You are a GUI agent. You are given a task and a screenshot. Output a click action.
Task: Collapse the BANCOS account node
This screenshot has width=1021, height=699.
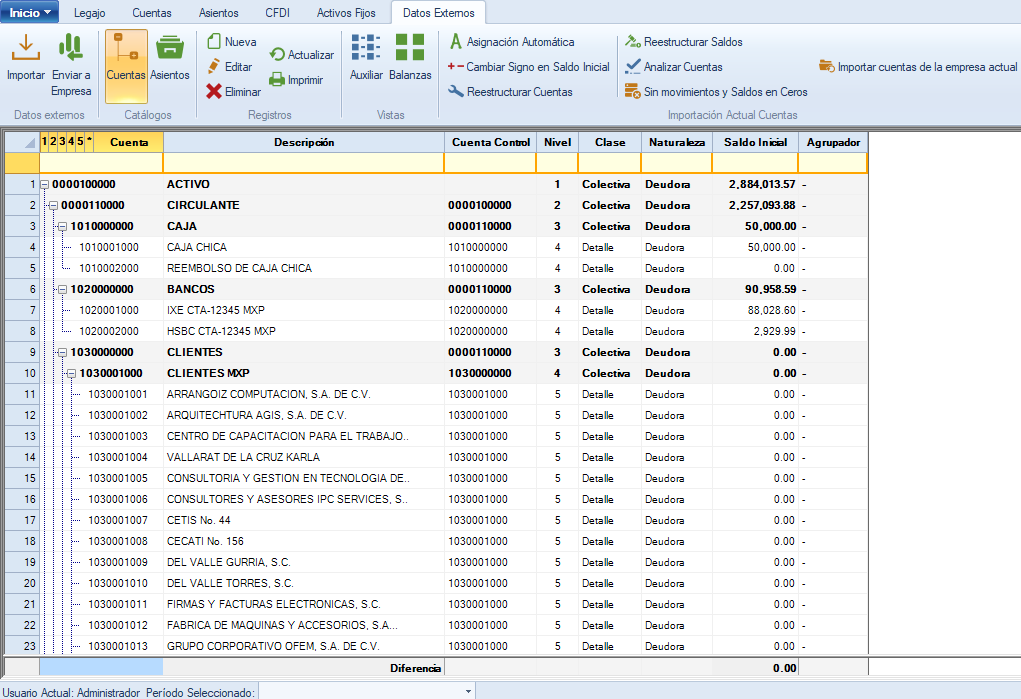click(62, 290)
